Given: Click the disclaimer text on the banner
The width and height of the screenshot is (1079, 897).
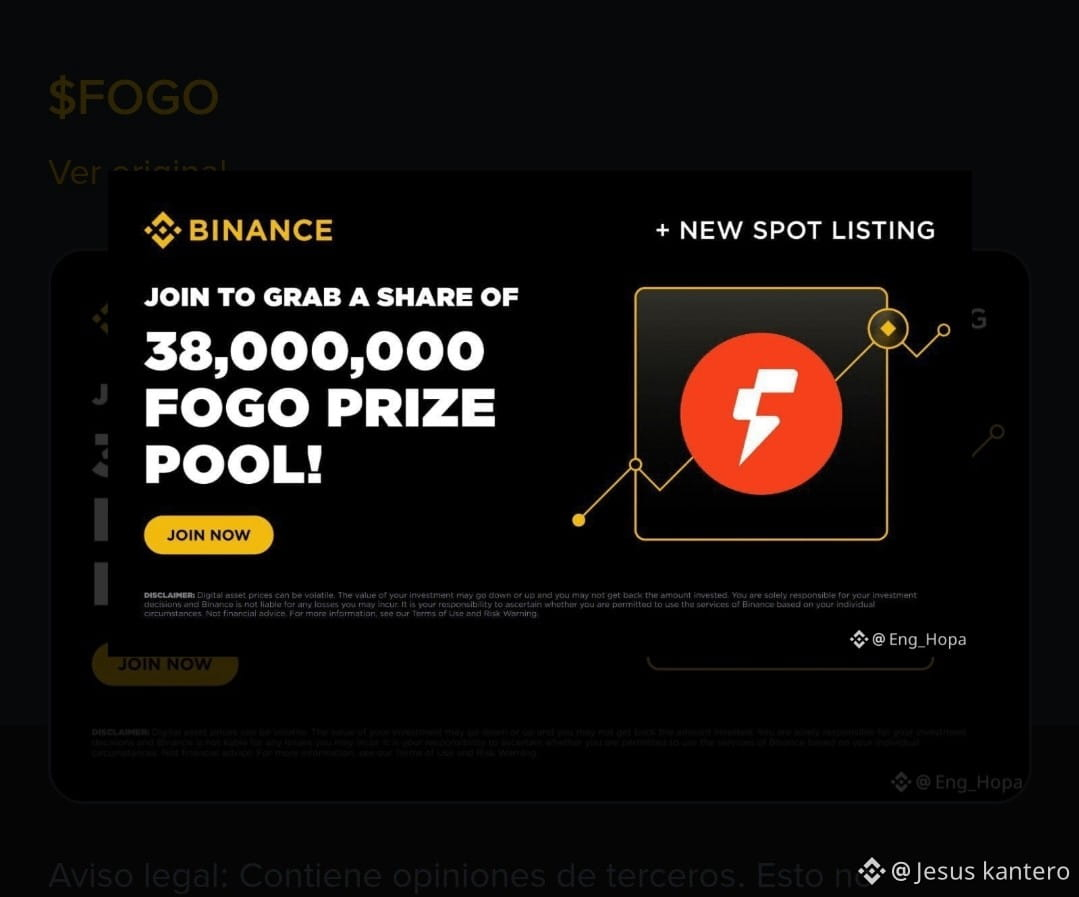Looking at the screenshot, I should [x=530, y=604].
